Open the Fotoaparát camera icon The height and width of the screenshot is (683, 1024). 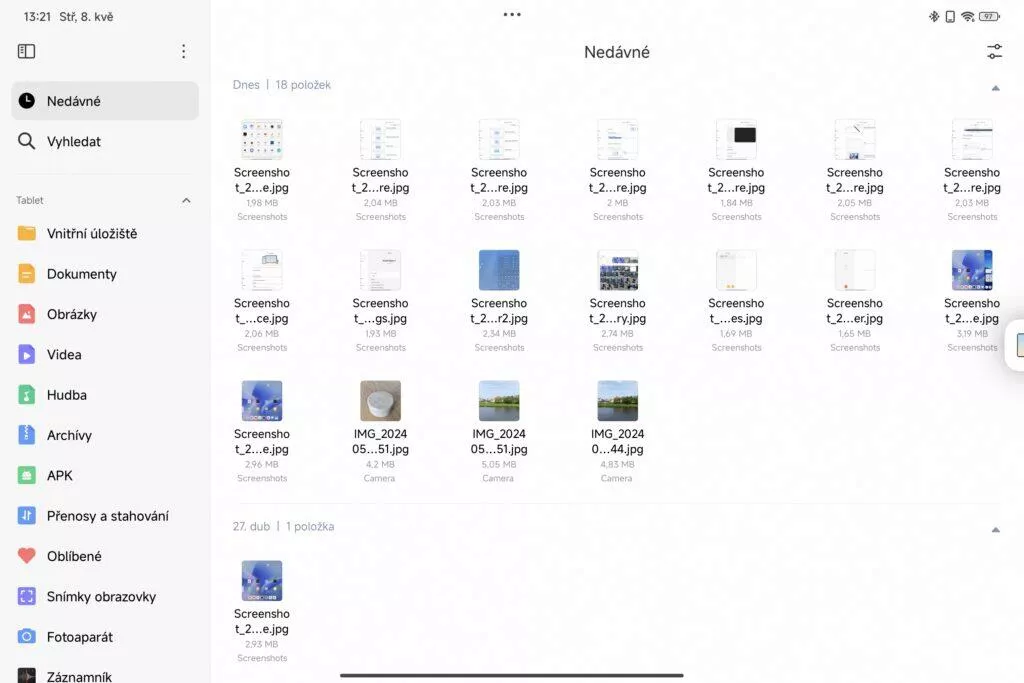click(x=26, y=637)
